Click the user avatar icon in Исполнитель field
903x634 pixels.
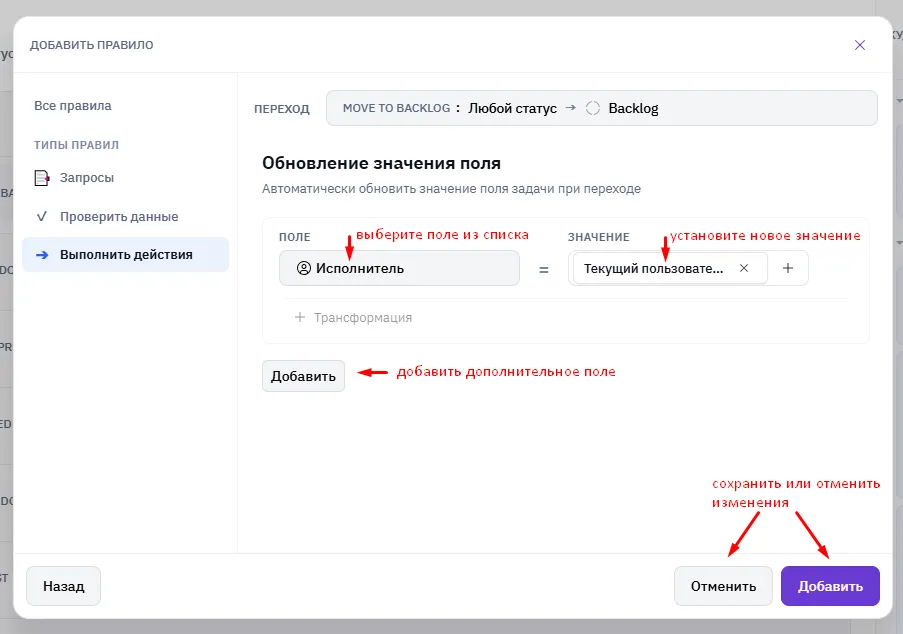click(303, 268)
